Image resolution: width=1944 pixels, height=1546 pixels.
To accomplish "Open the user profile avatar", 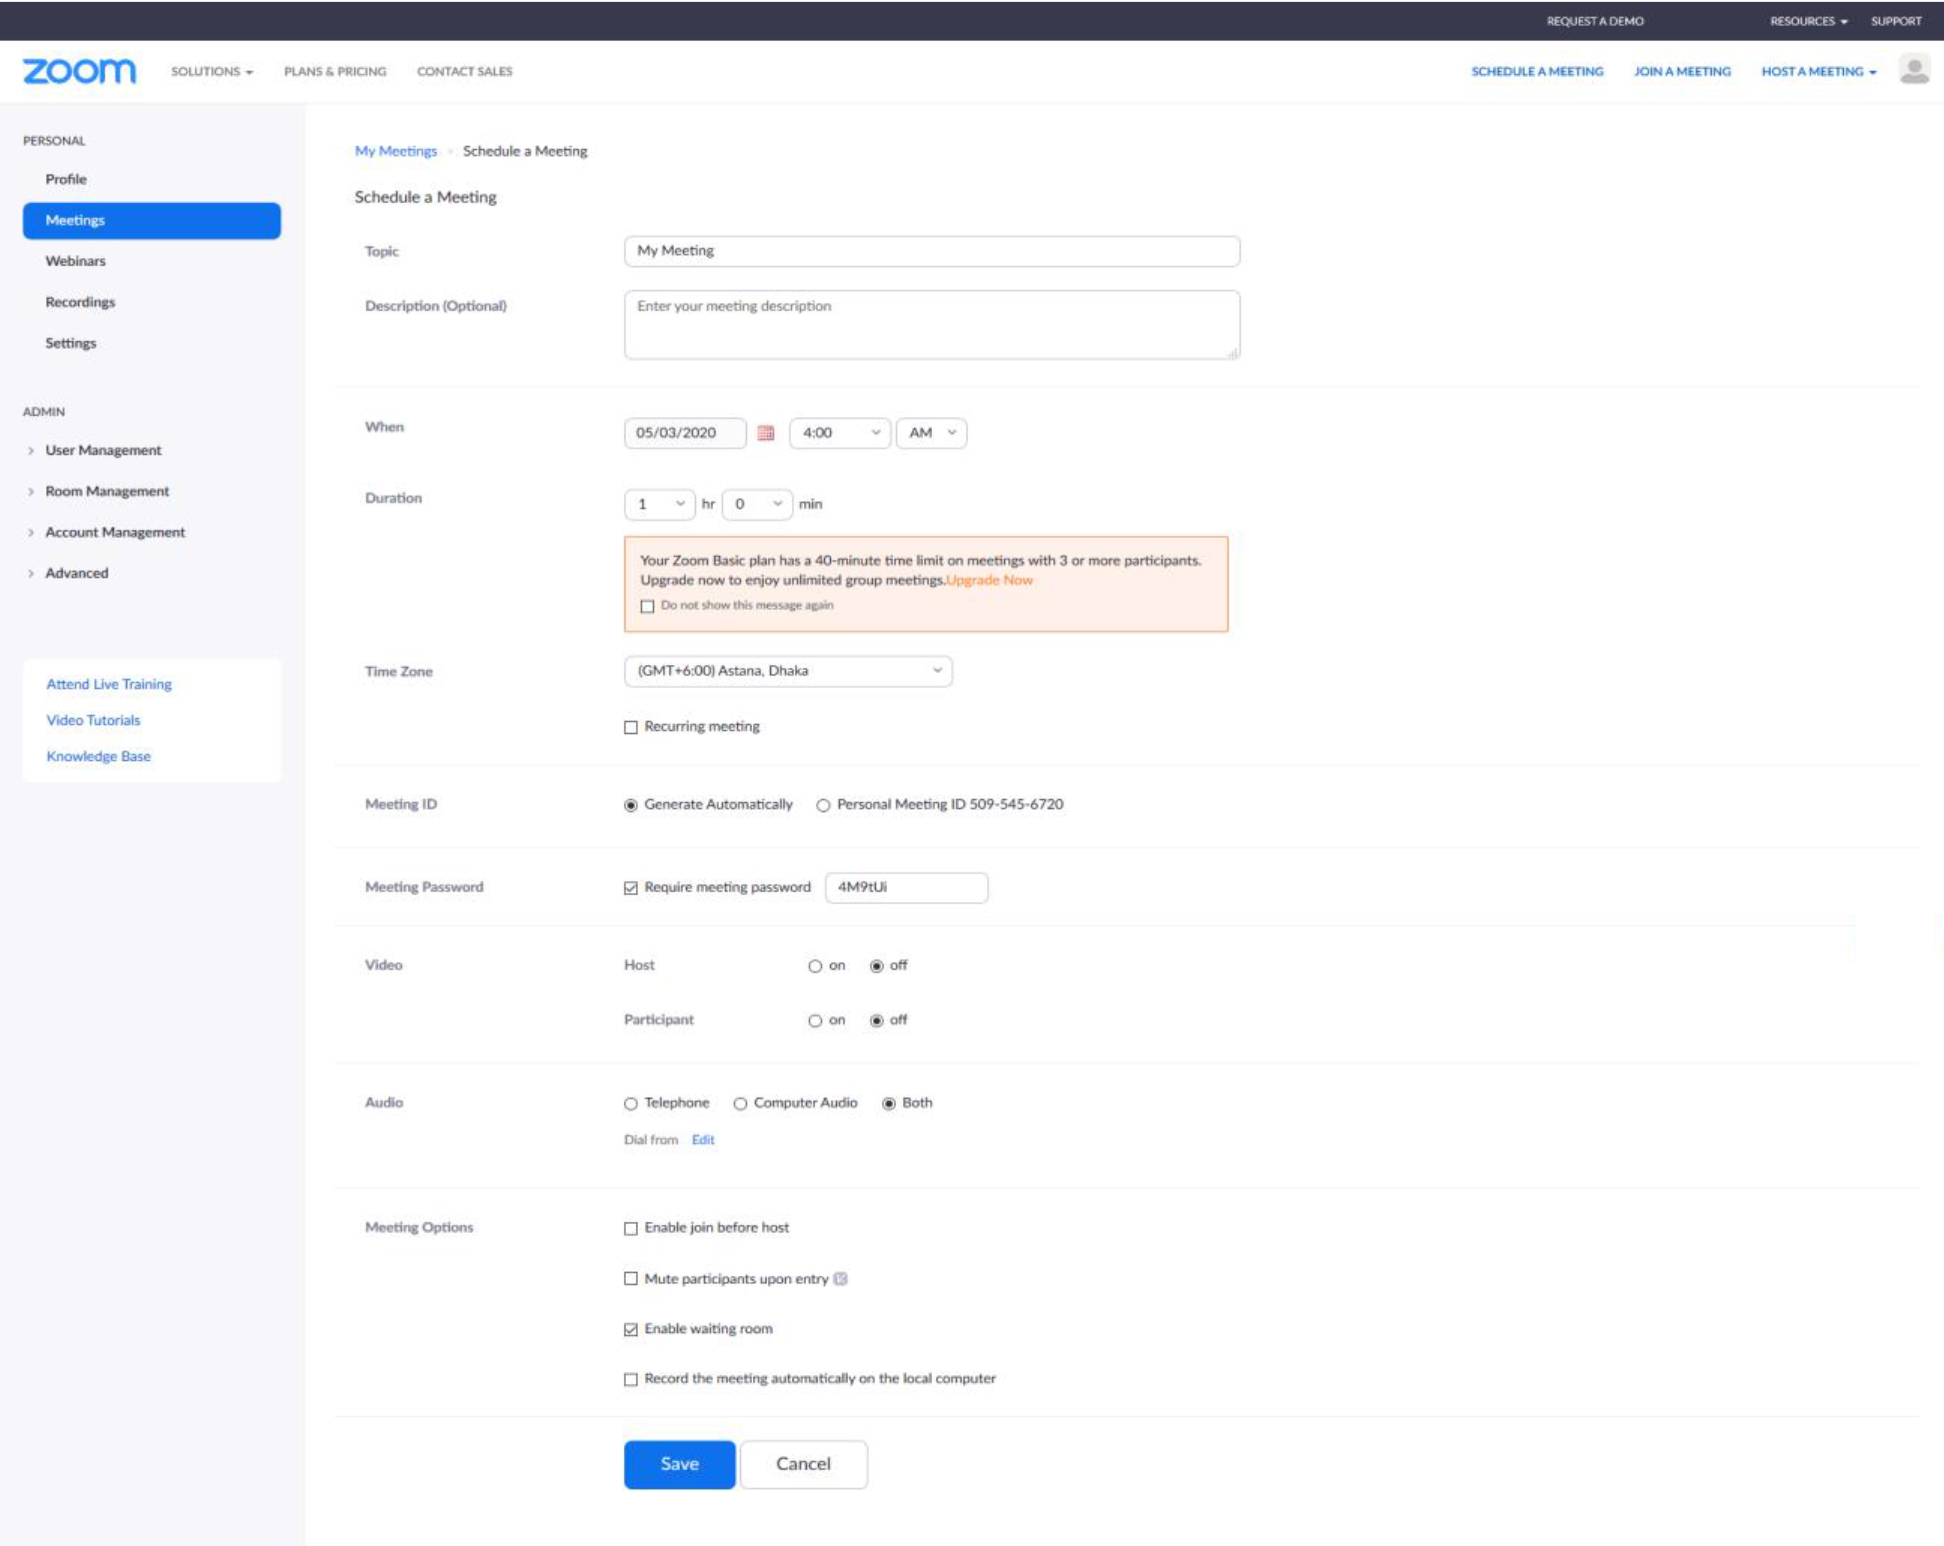I will (1914, 70).
